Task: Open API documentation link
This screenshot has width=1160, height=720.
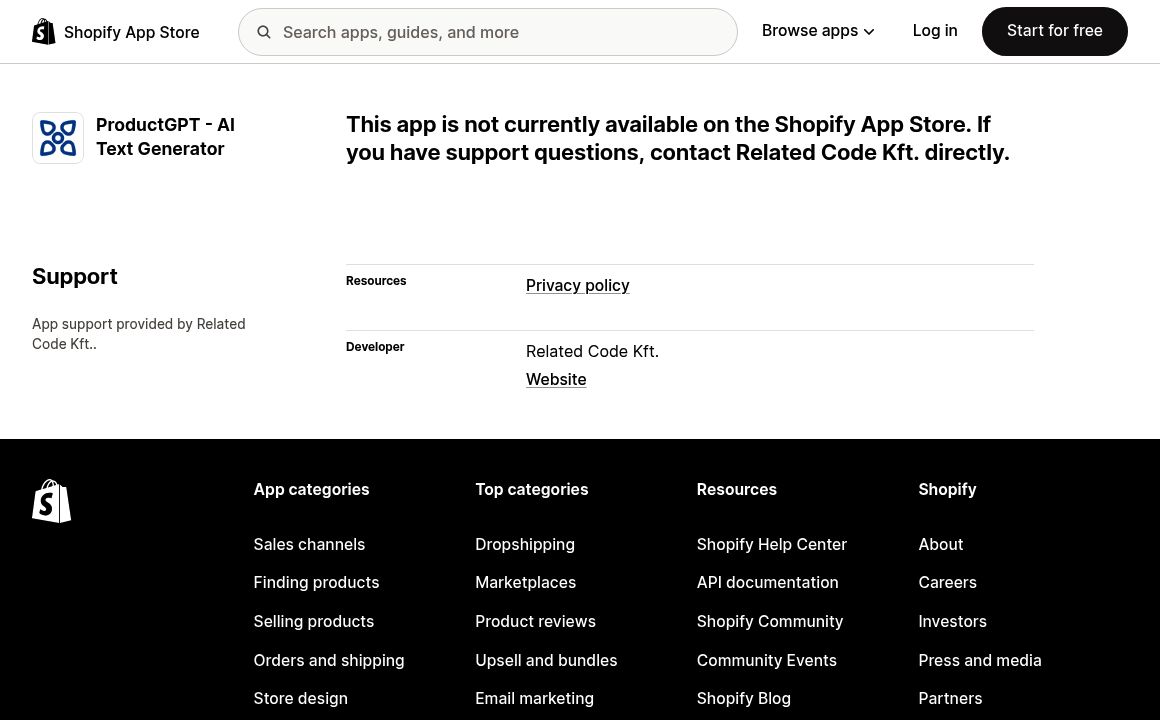Action: (x=767, y=582)
